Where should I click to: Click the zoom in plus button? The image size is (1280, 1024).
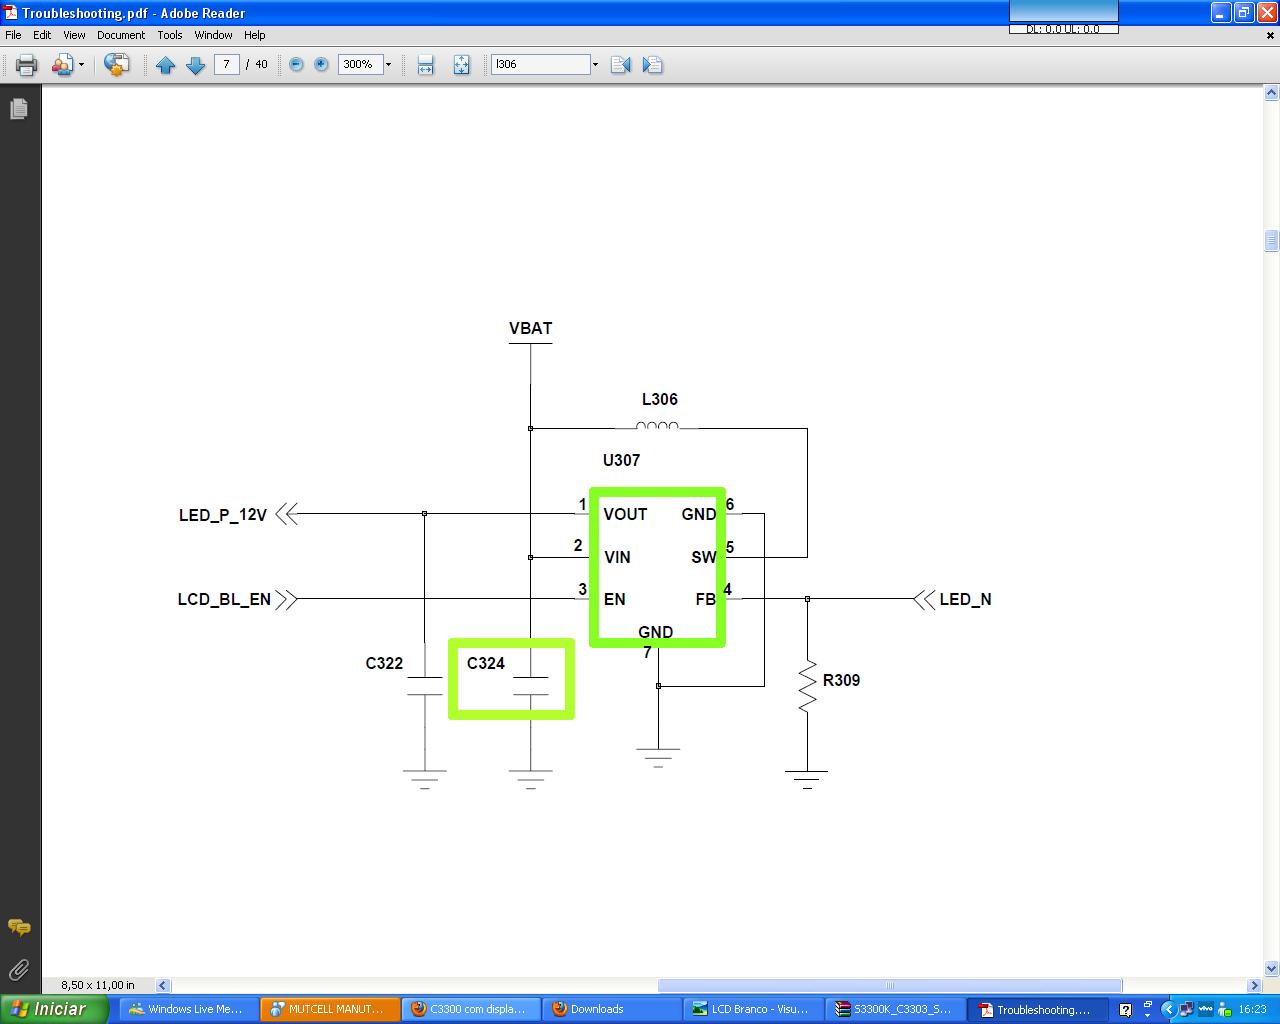tap(321, 64)
